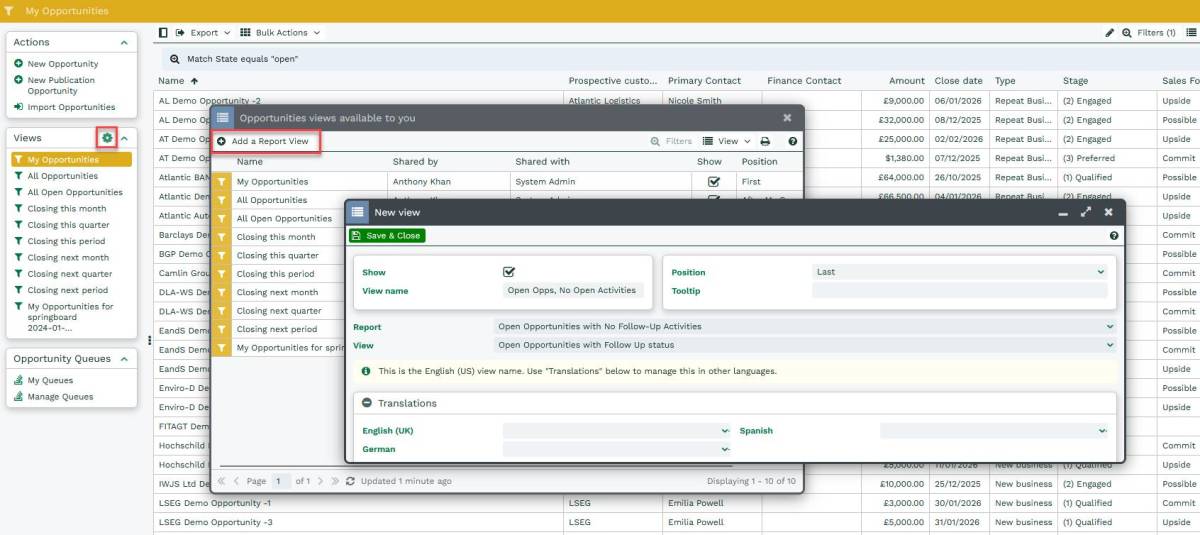Click the edit pencil icon in top toolbar
The image size is (1200, 535).
1109,33
